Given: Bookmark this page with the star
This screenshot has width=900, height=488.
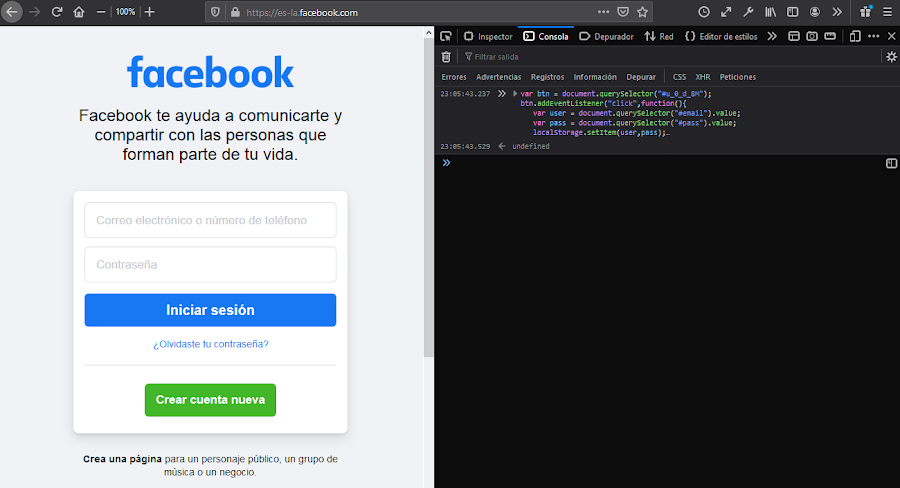Looking at the screenshot, I should click(x=642, y=12).
